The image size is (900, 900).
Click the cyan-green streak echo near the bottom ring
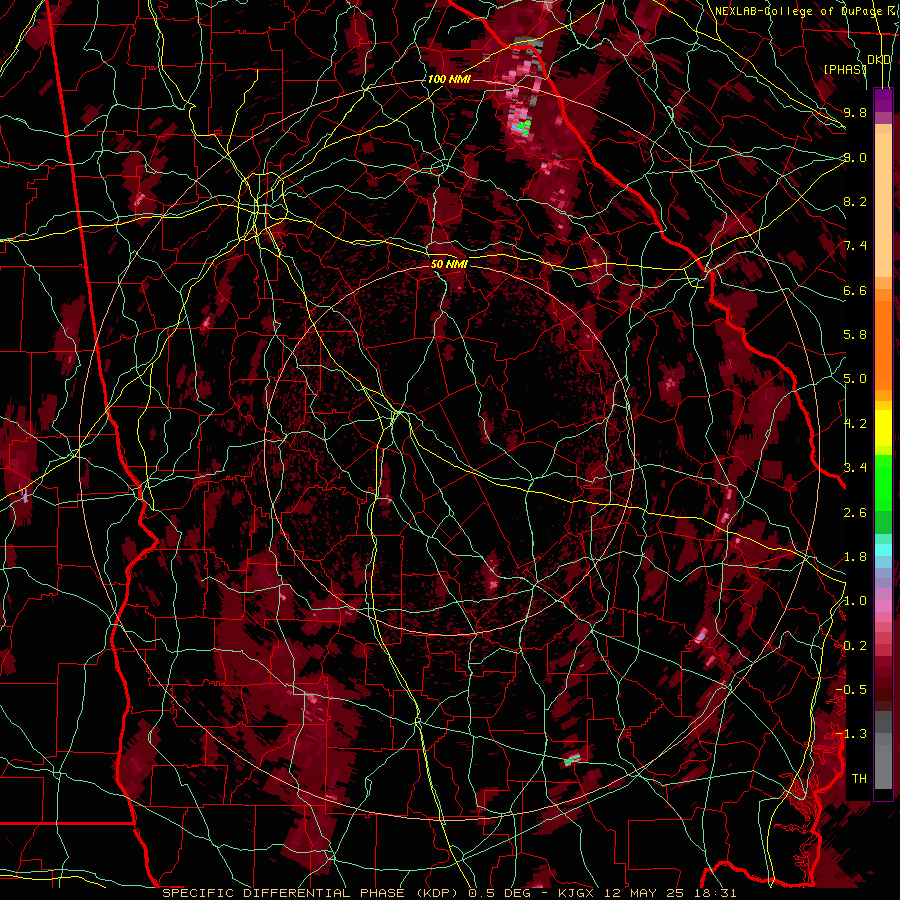point(572,760)
